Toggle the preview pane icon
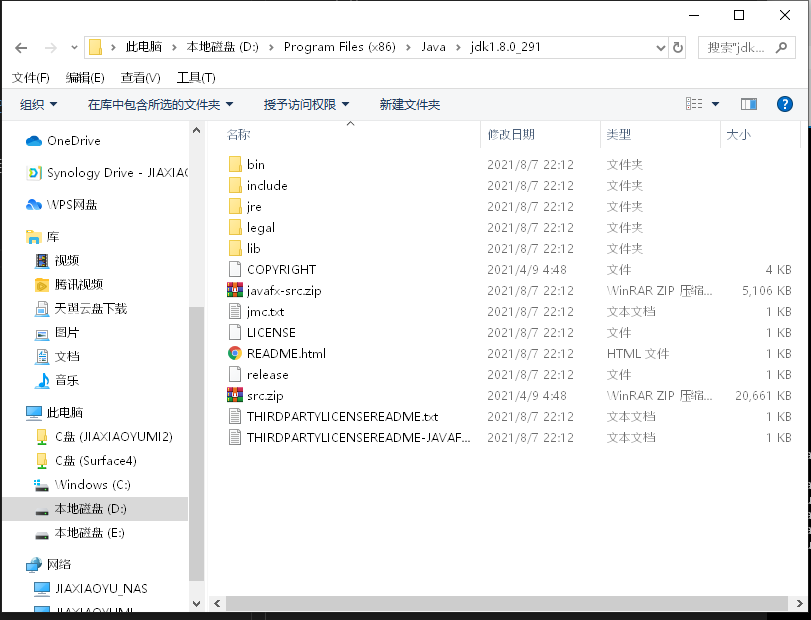 [x=748, y=104]
